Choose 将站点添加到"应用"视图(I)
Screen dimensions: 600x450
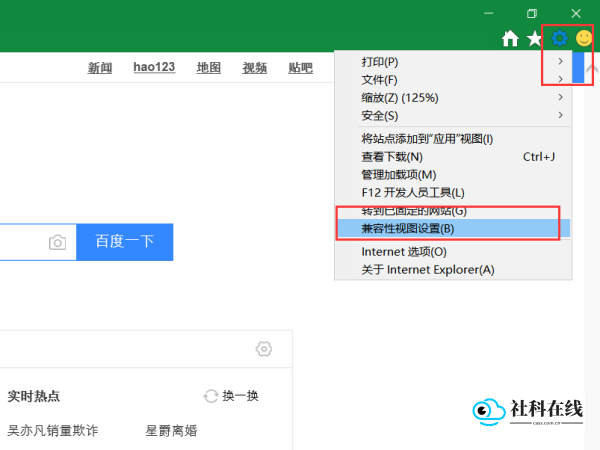tap(453, 139)
